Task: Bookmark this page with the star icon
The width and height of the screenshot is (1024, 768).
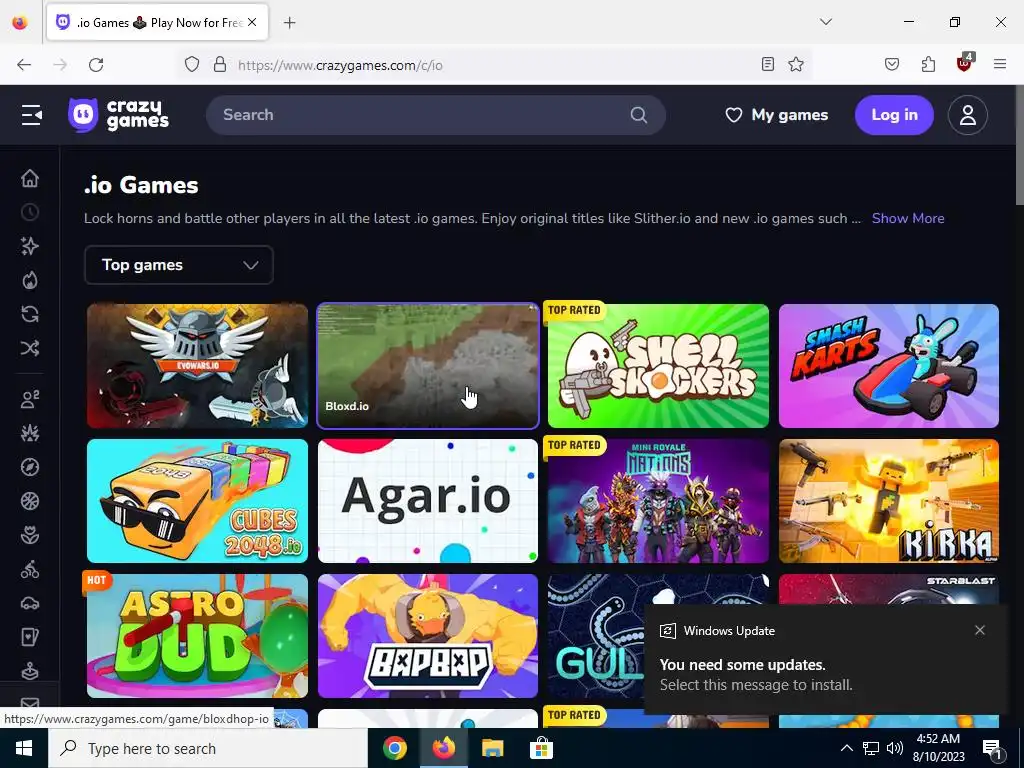Action: coord(795,64)
